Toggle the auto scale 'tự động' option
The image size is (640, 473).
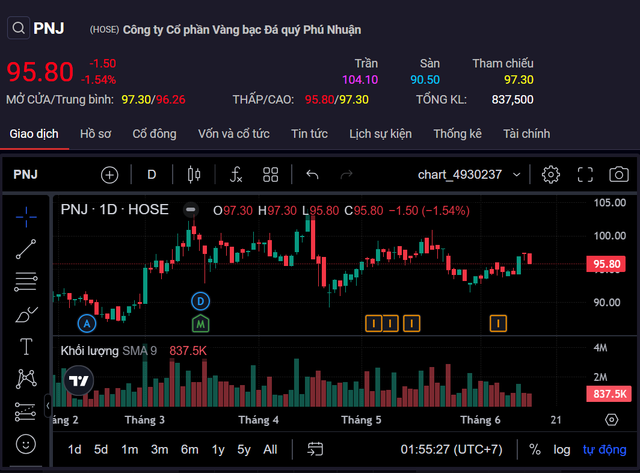603,449
